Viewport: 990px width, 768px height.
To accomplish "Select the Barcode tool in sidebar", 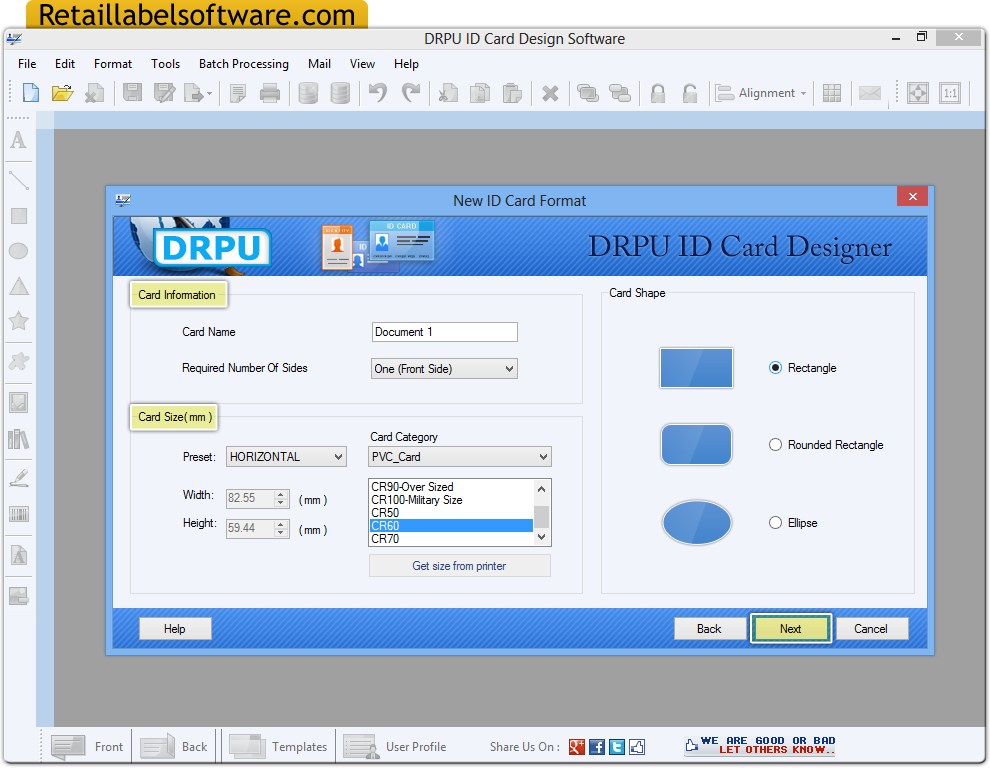I will pos(19,514).
